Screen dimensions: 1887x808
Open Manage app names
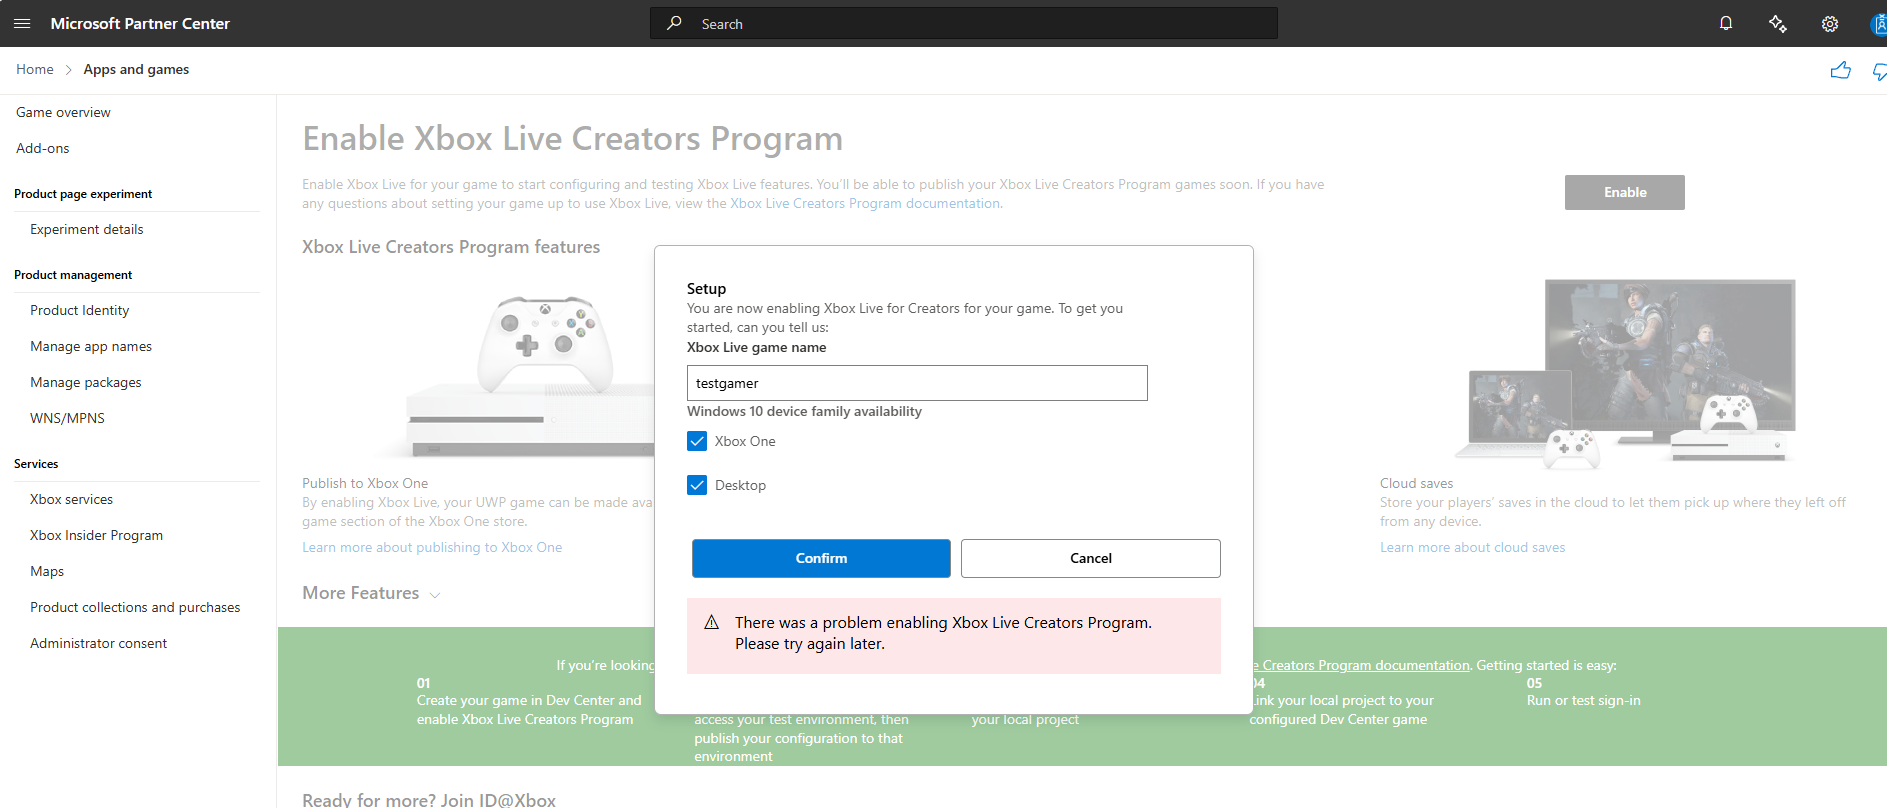(x=91, y=346)
